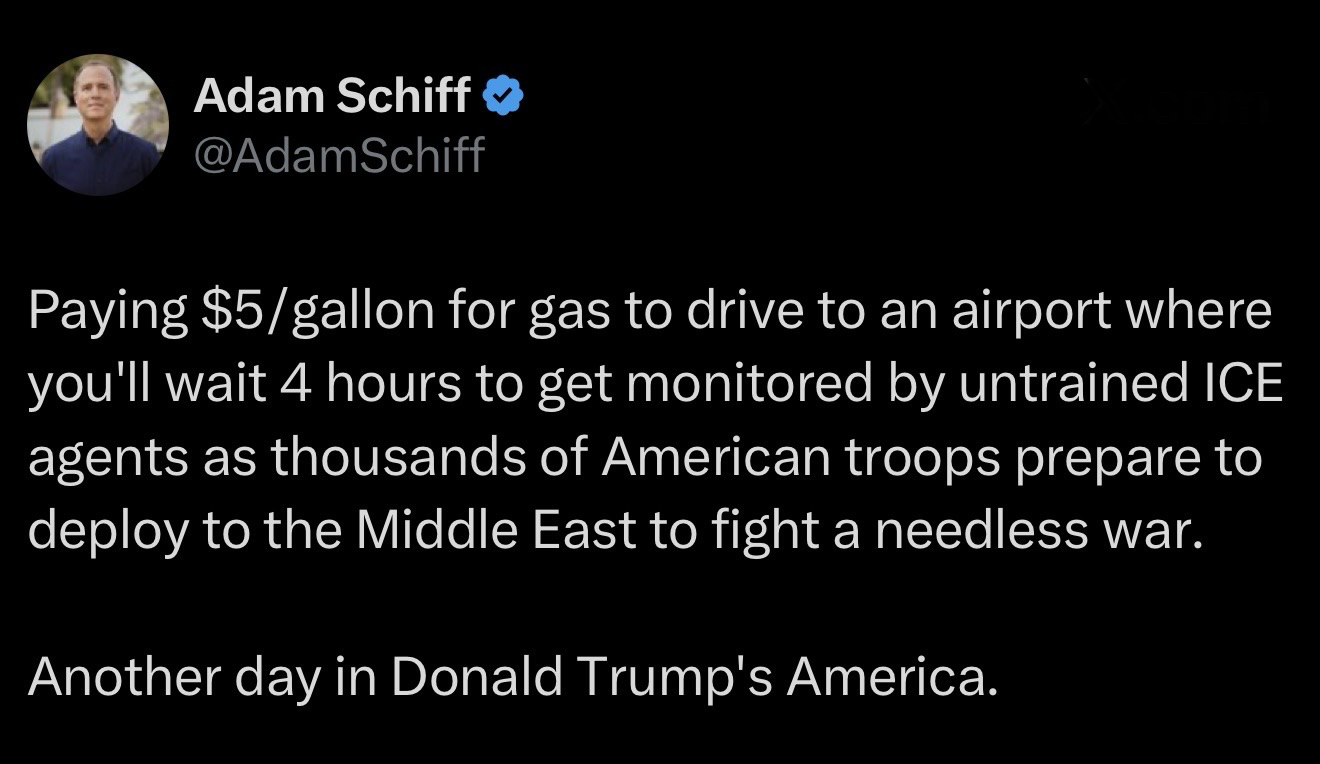Click the word "deploy" in the tweet
This screenshot has width=1320, height=764.
tap(107, 532)
